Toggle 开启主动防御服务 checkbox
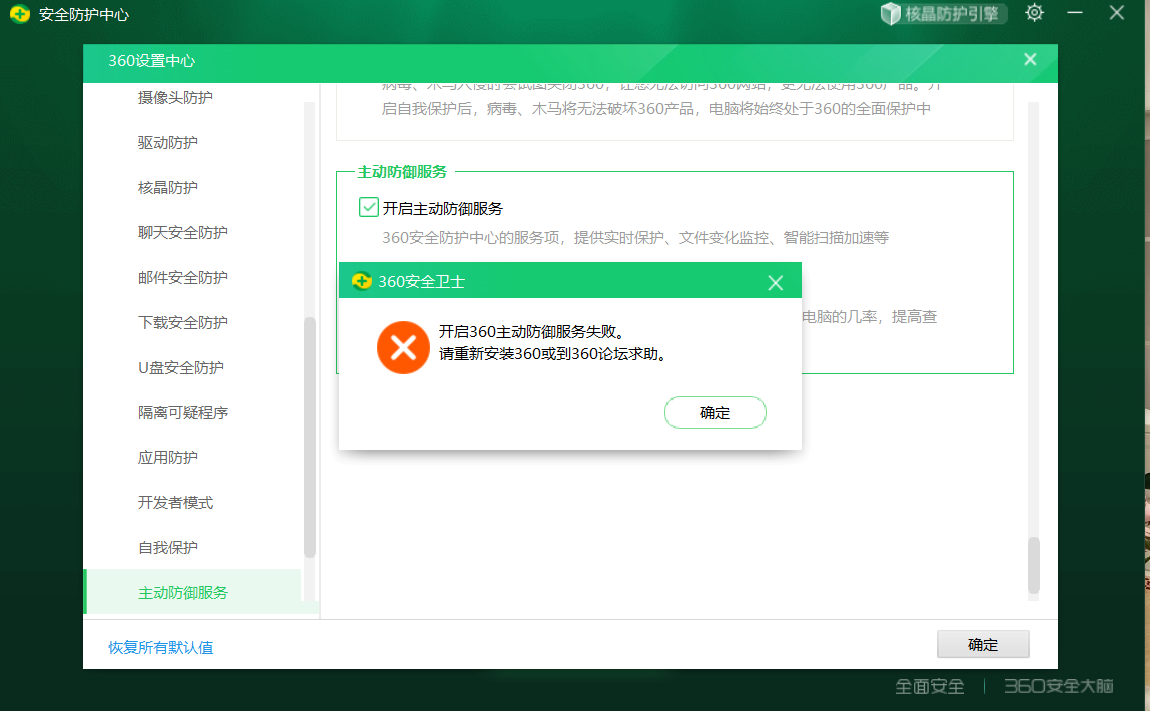1150x711 pixels. coord(369,208)
